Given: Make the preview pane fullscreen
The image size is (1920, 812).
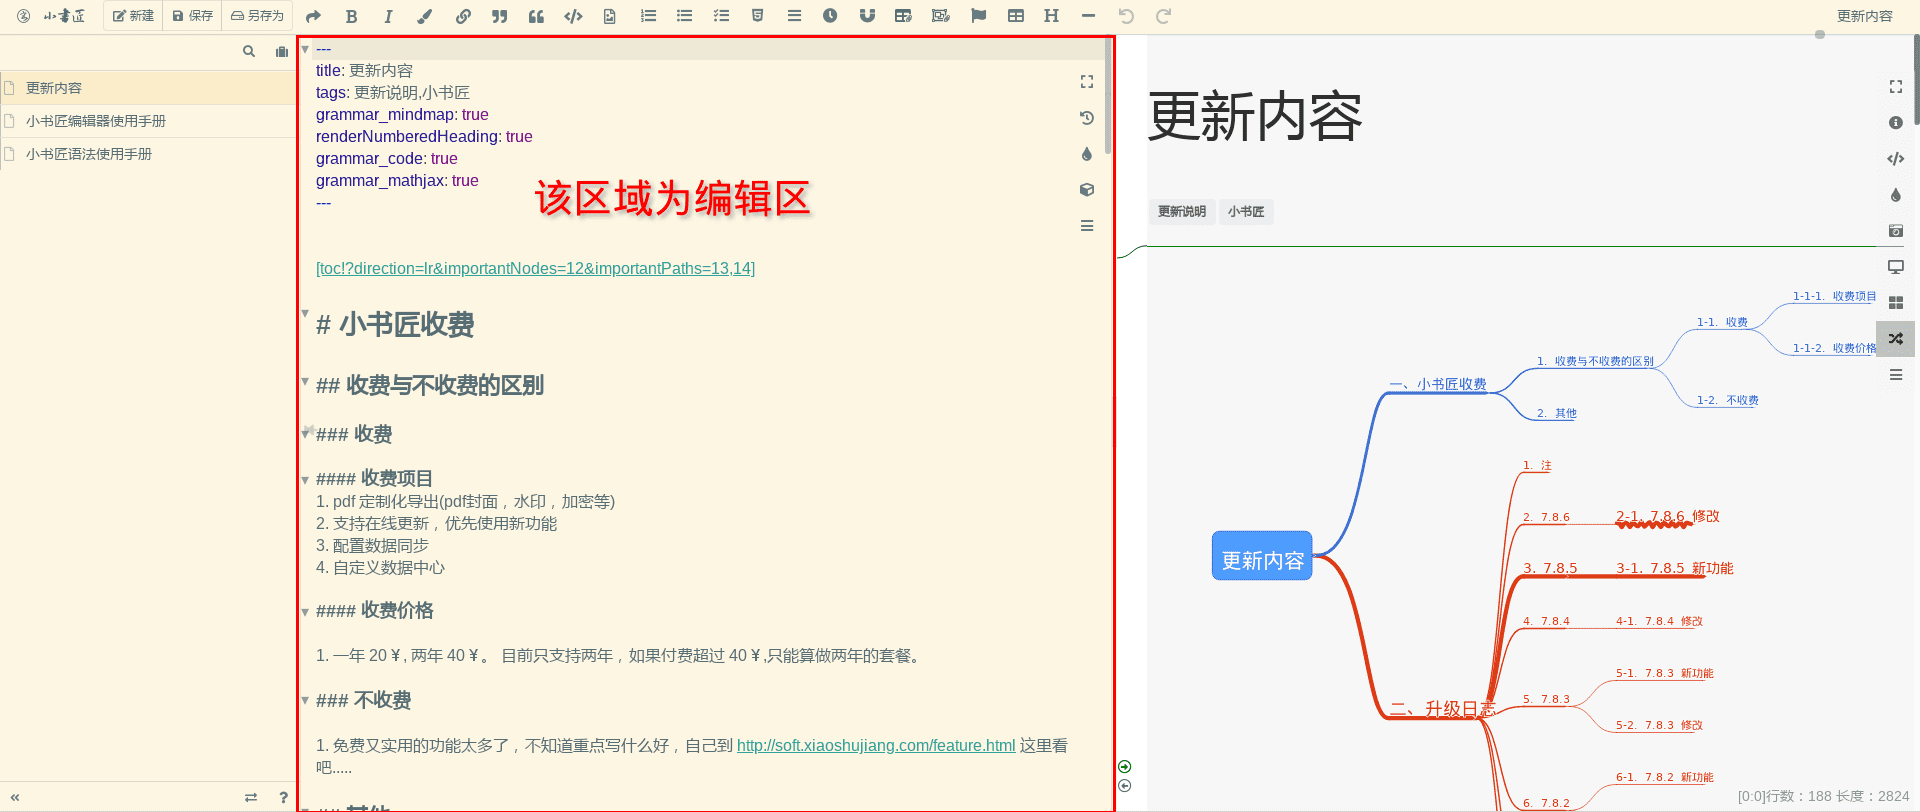Looking at the screenshot, I should pyautogui.click(x=1896, y=87).
